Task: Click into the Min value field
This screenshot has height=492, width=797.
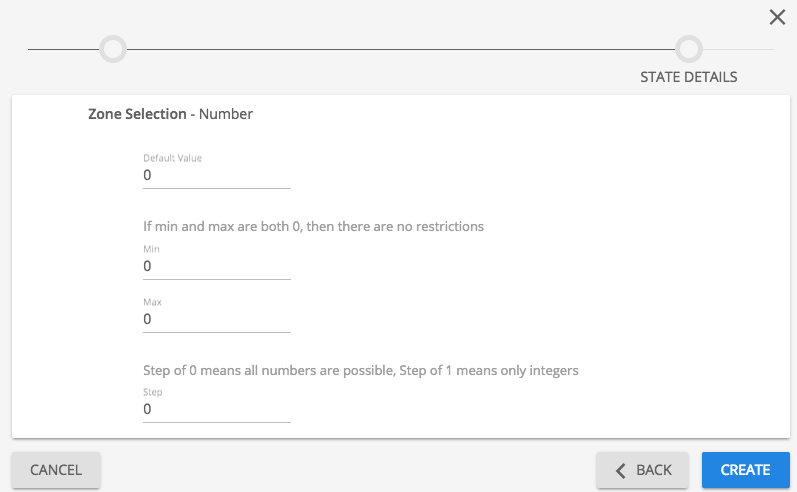Action: [216, 267]
